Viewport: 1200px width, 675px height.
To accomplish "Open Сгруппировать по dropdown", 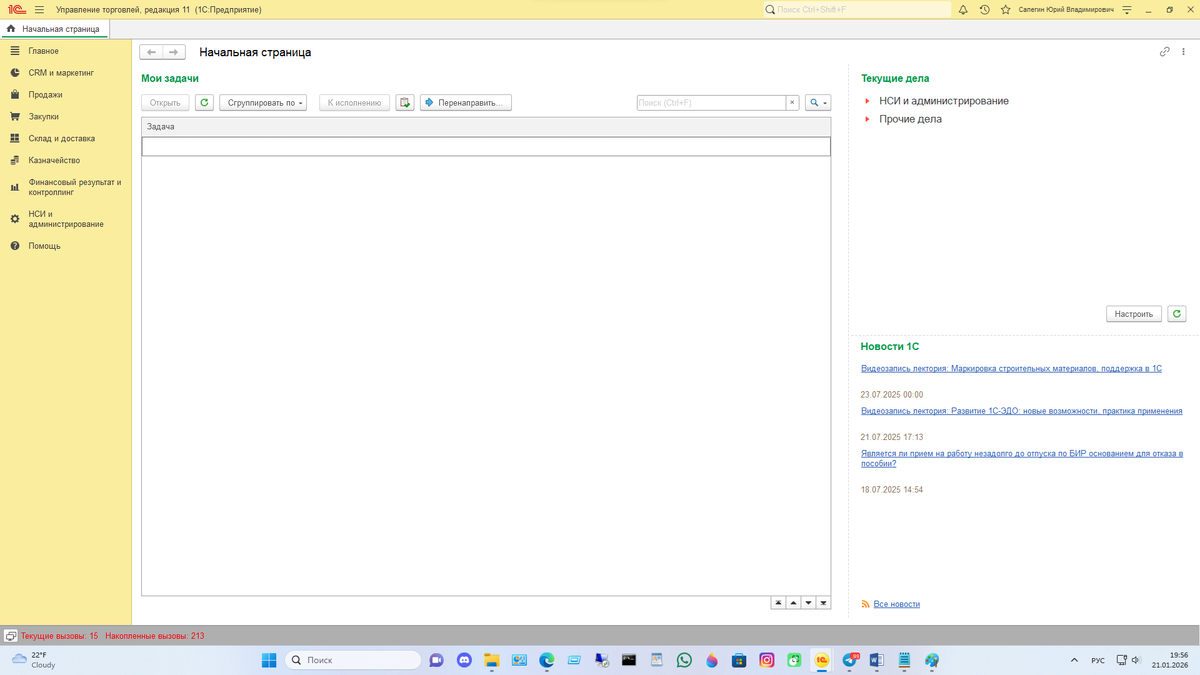I will tap(262, 103).
